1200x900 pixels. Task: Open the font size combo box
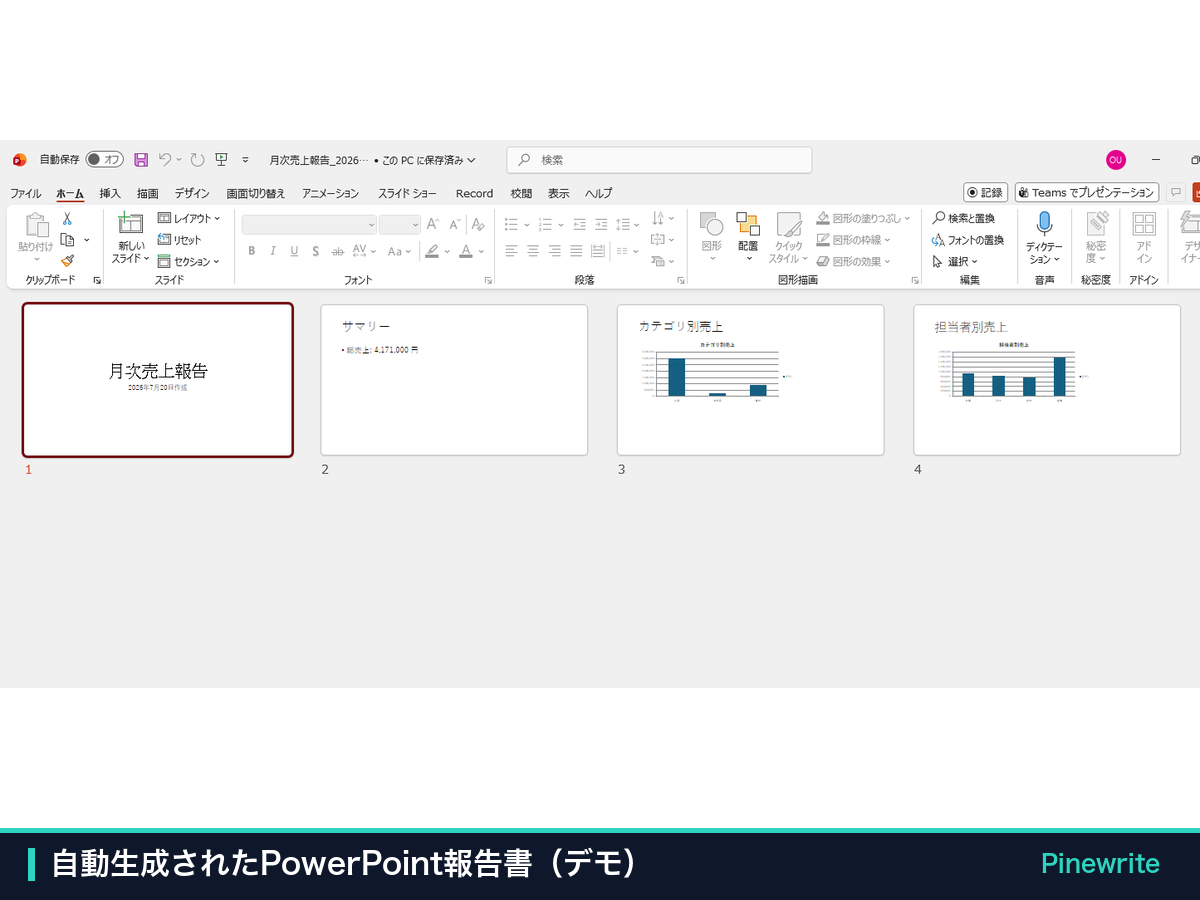click(400, 225)
